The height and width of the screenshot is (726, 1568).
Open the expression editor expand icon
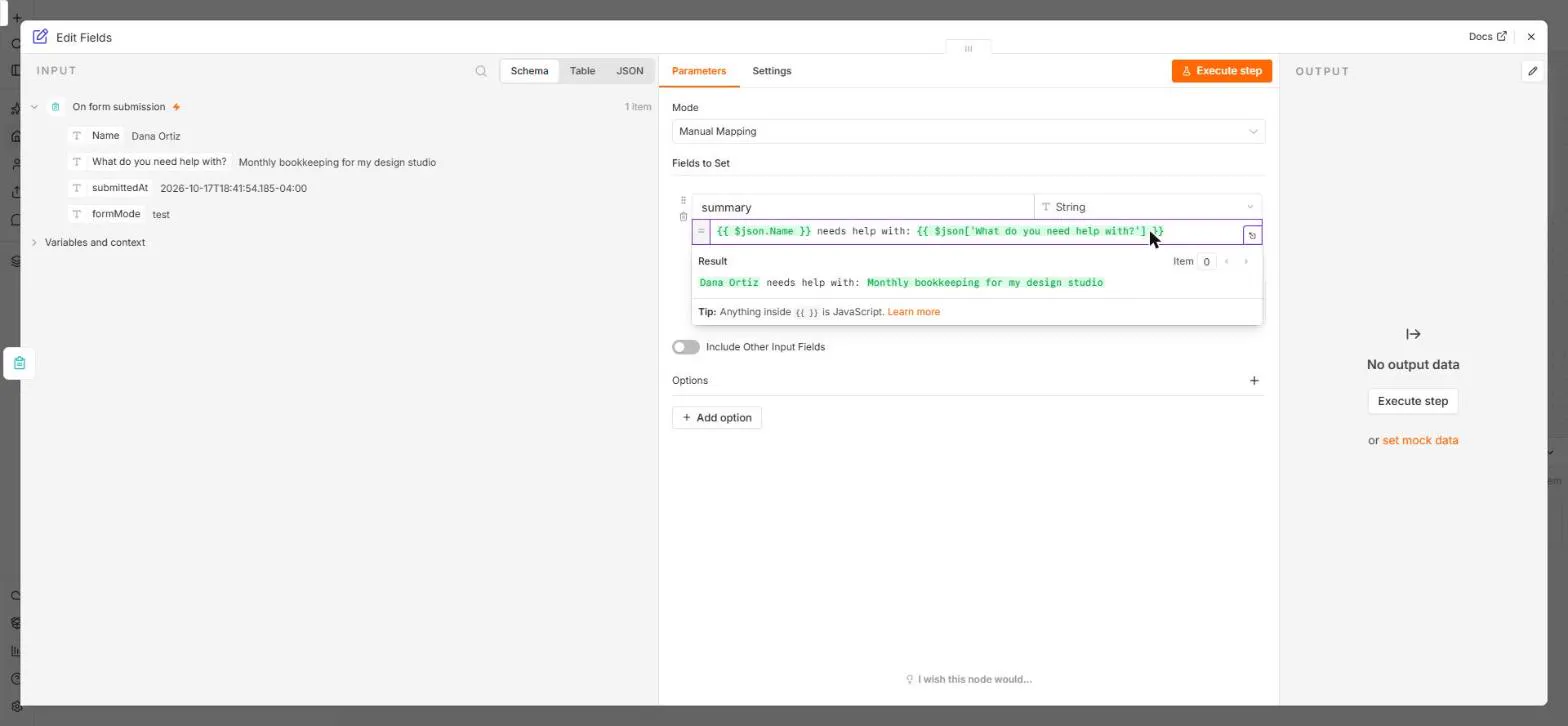1252,236
